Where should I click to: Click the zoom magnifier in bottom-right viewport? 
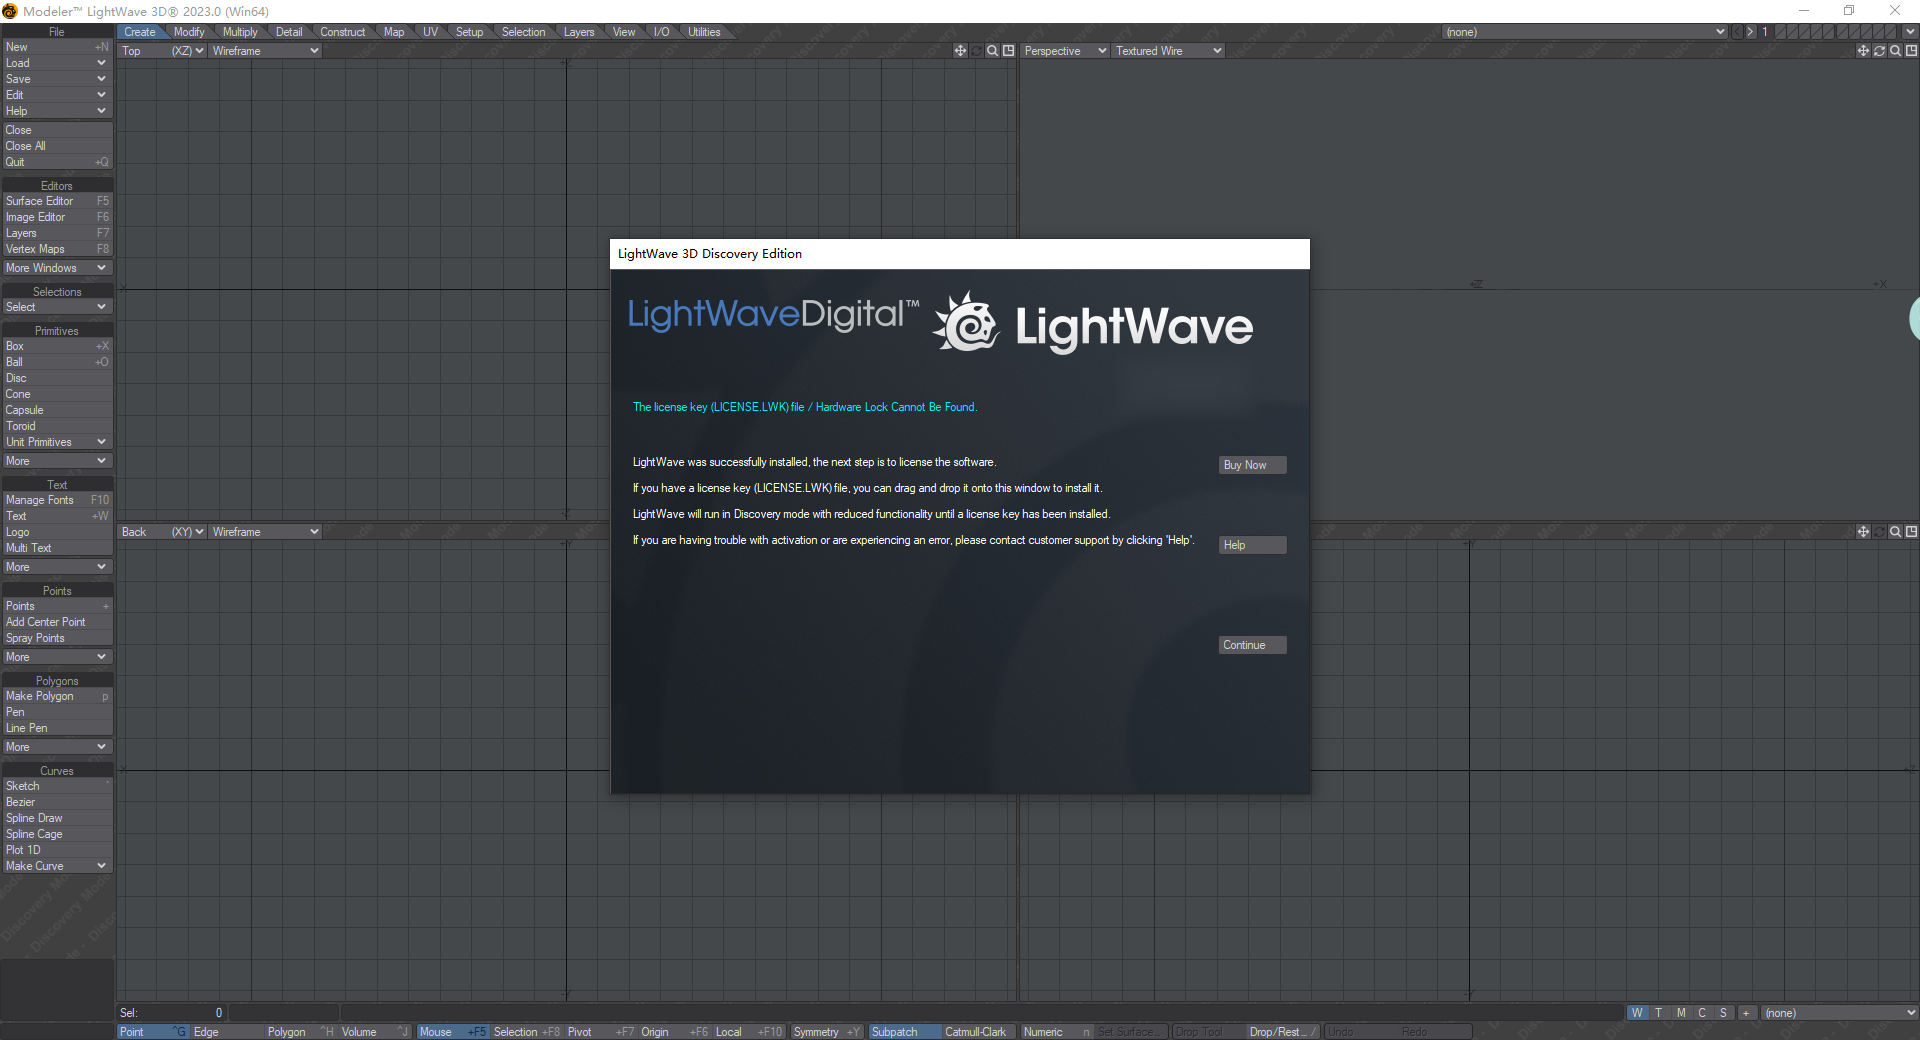pos(1895,532)
